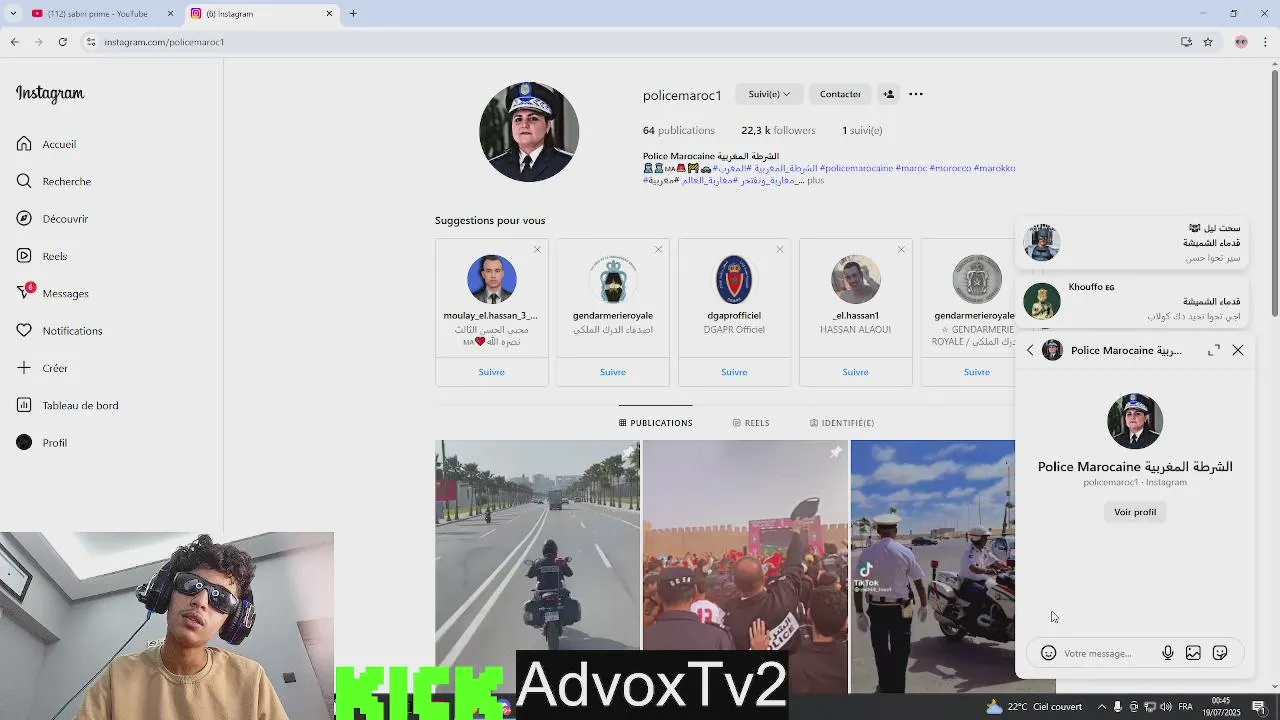This screenshot has height=720, width=1280.
Task: Click the FRA language indicator
Action: click(1185, 706)
